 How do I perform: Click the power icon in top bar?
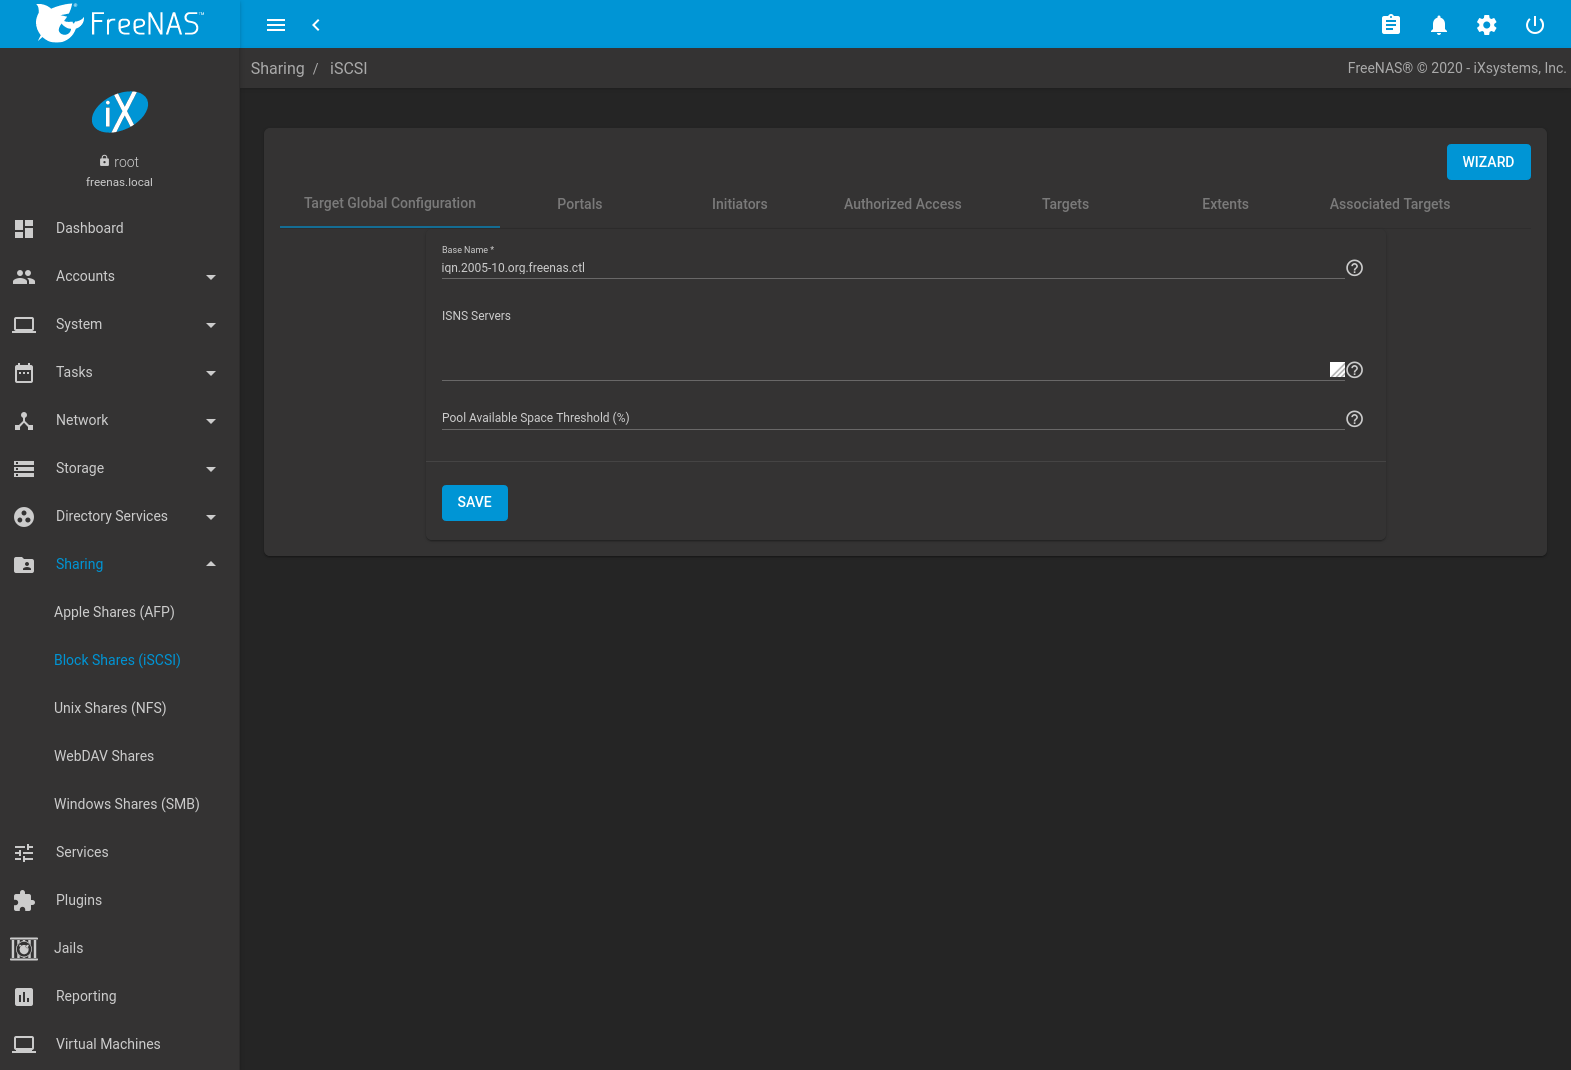[x=1534, y=25]
